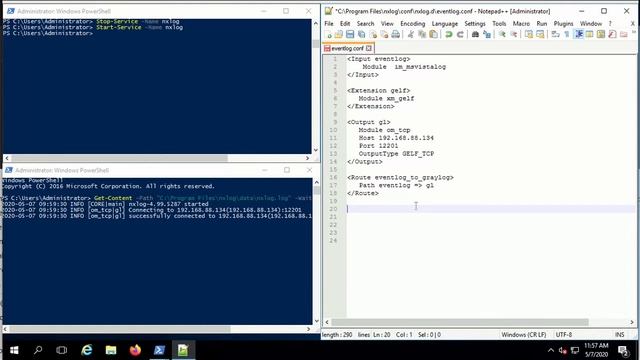The width and height of the screenshot is (640, 360).
Task: Cut selection with the scissors icon
Action: [x=411, y=35]
